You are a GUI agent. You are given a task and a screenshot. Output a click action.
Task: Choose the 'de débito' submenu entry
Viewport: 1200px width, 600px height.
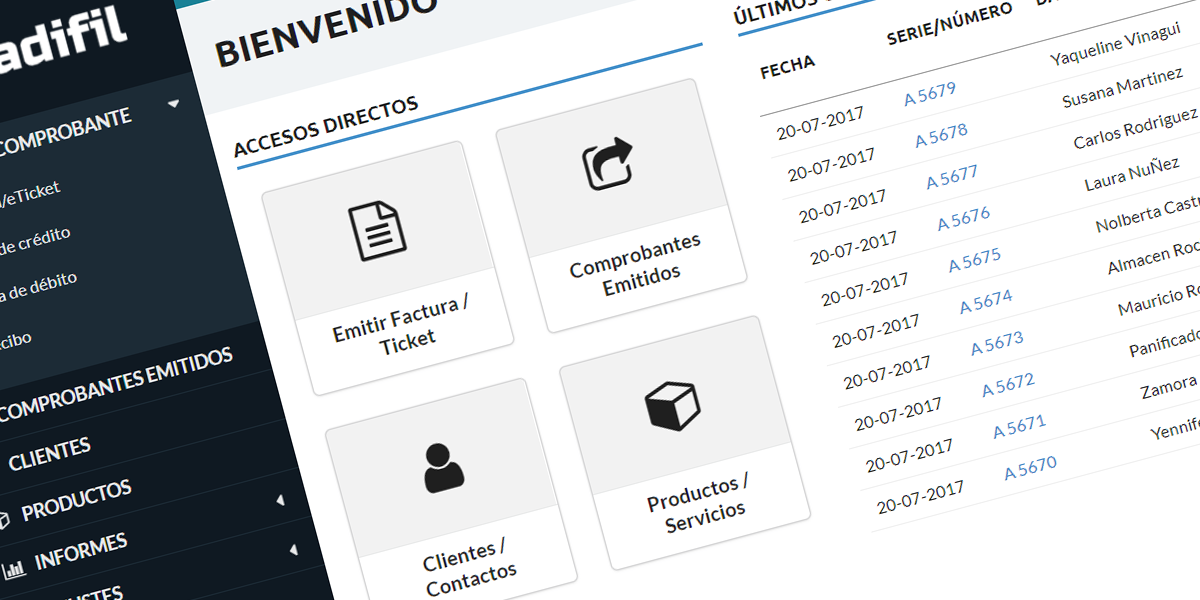pyautogui.click(x=38, y=287)
